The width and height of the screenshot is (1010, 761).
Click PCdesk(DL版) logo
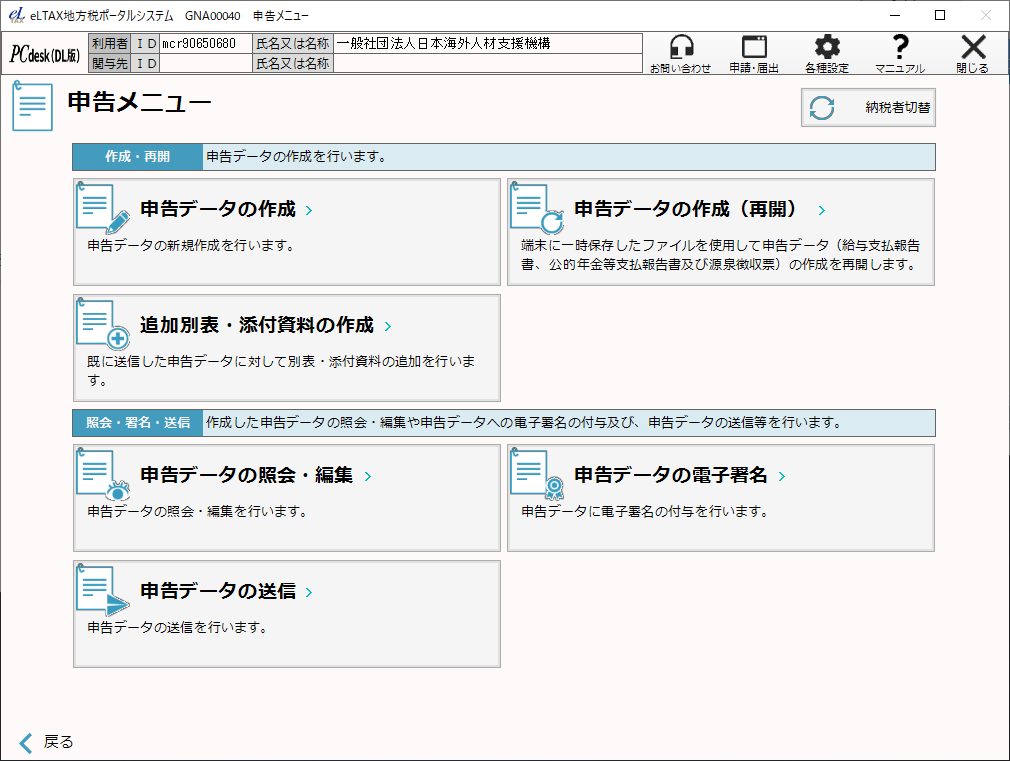[x=45, y=54]
